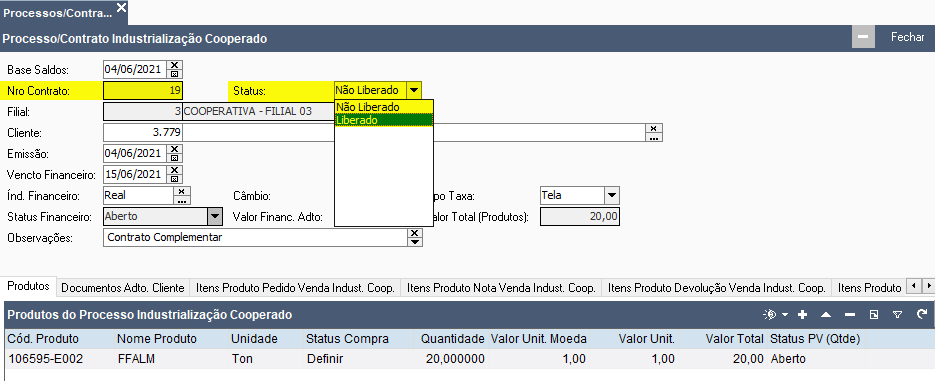
Task: Open calendar picker for Vencto Financeiro
Action: (x=174, y=179)
